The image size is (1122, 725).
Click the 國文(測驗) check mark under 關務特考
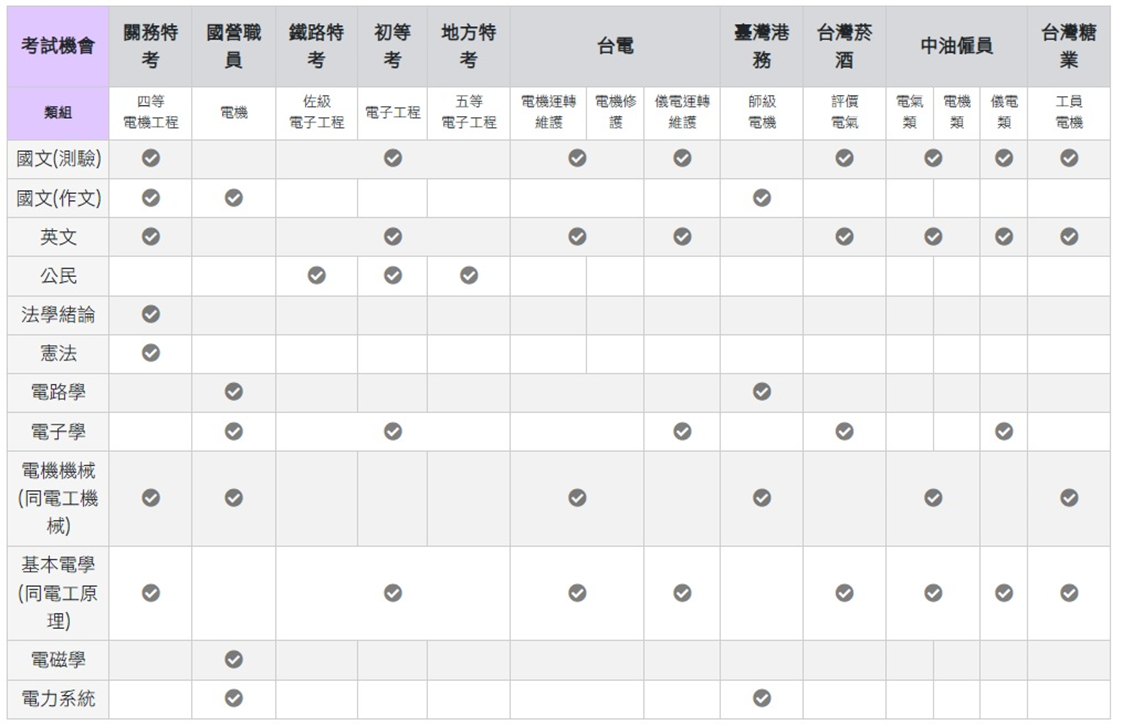point(150,158)
